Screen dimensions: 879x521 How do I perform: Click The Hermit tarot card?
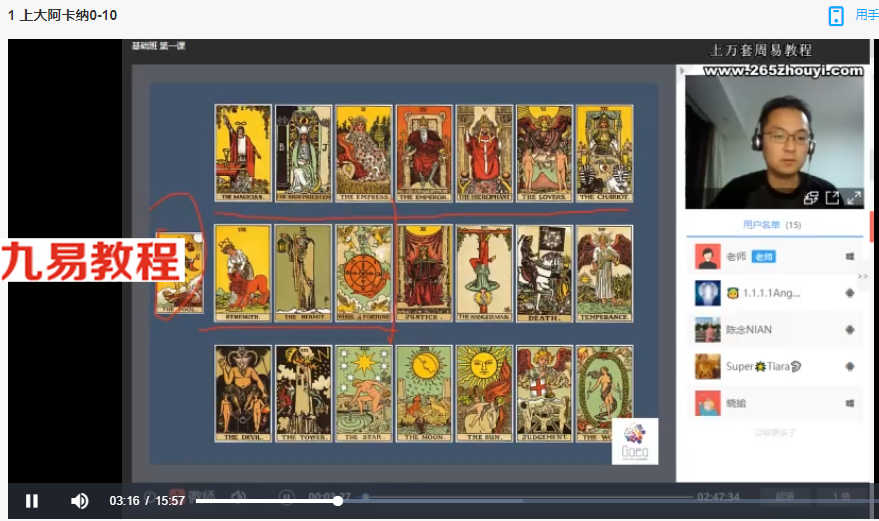click(x=303, y=273)
